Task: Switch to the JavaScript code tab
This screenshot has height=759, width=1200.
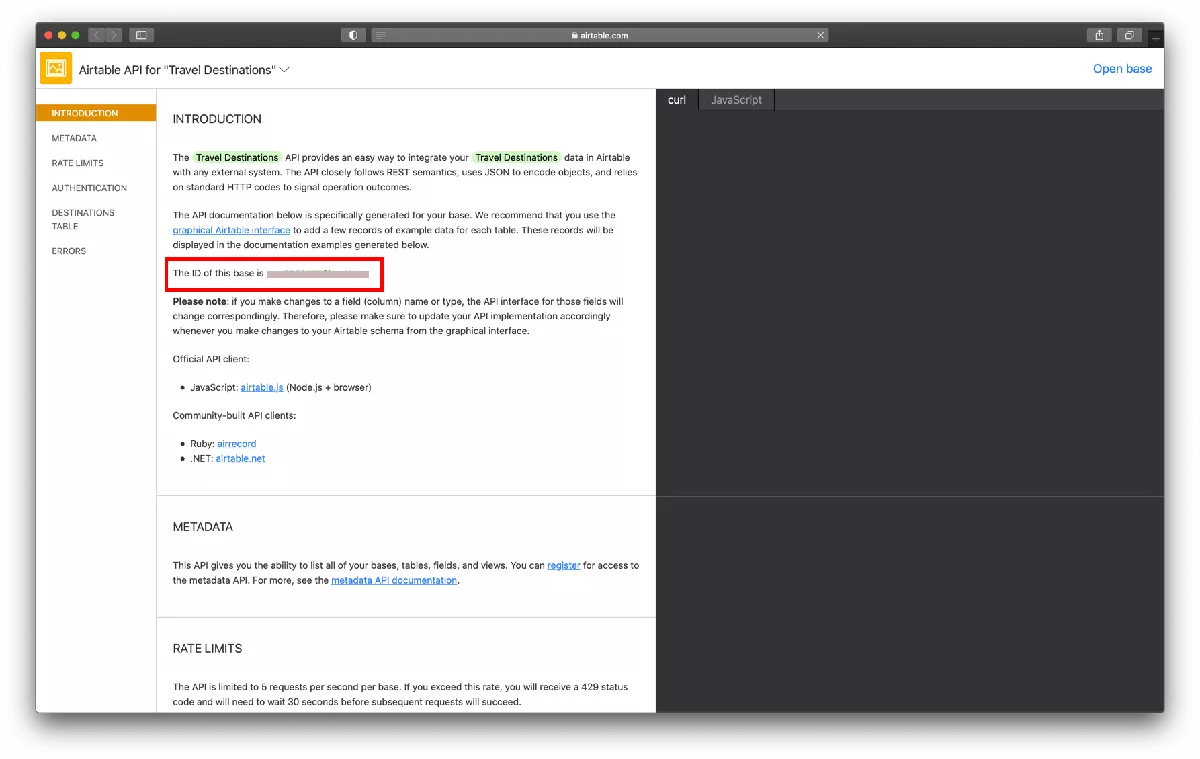Action: click(x=736, y=100)
